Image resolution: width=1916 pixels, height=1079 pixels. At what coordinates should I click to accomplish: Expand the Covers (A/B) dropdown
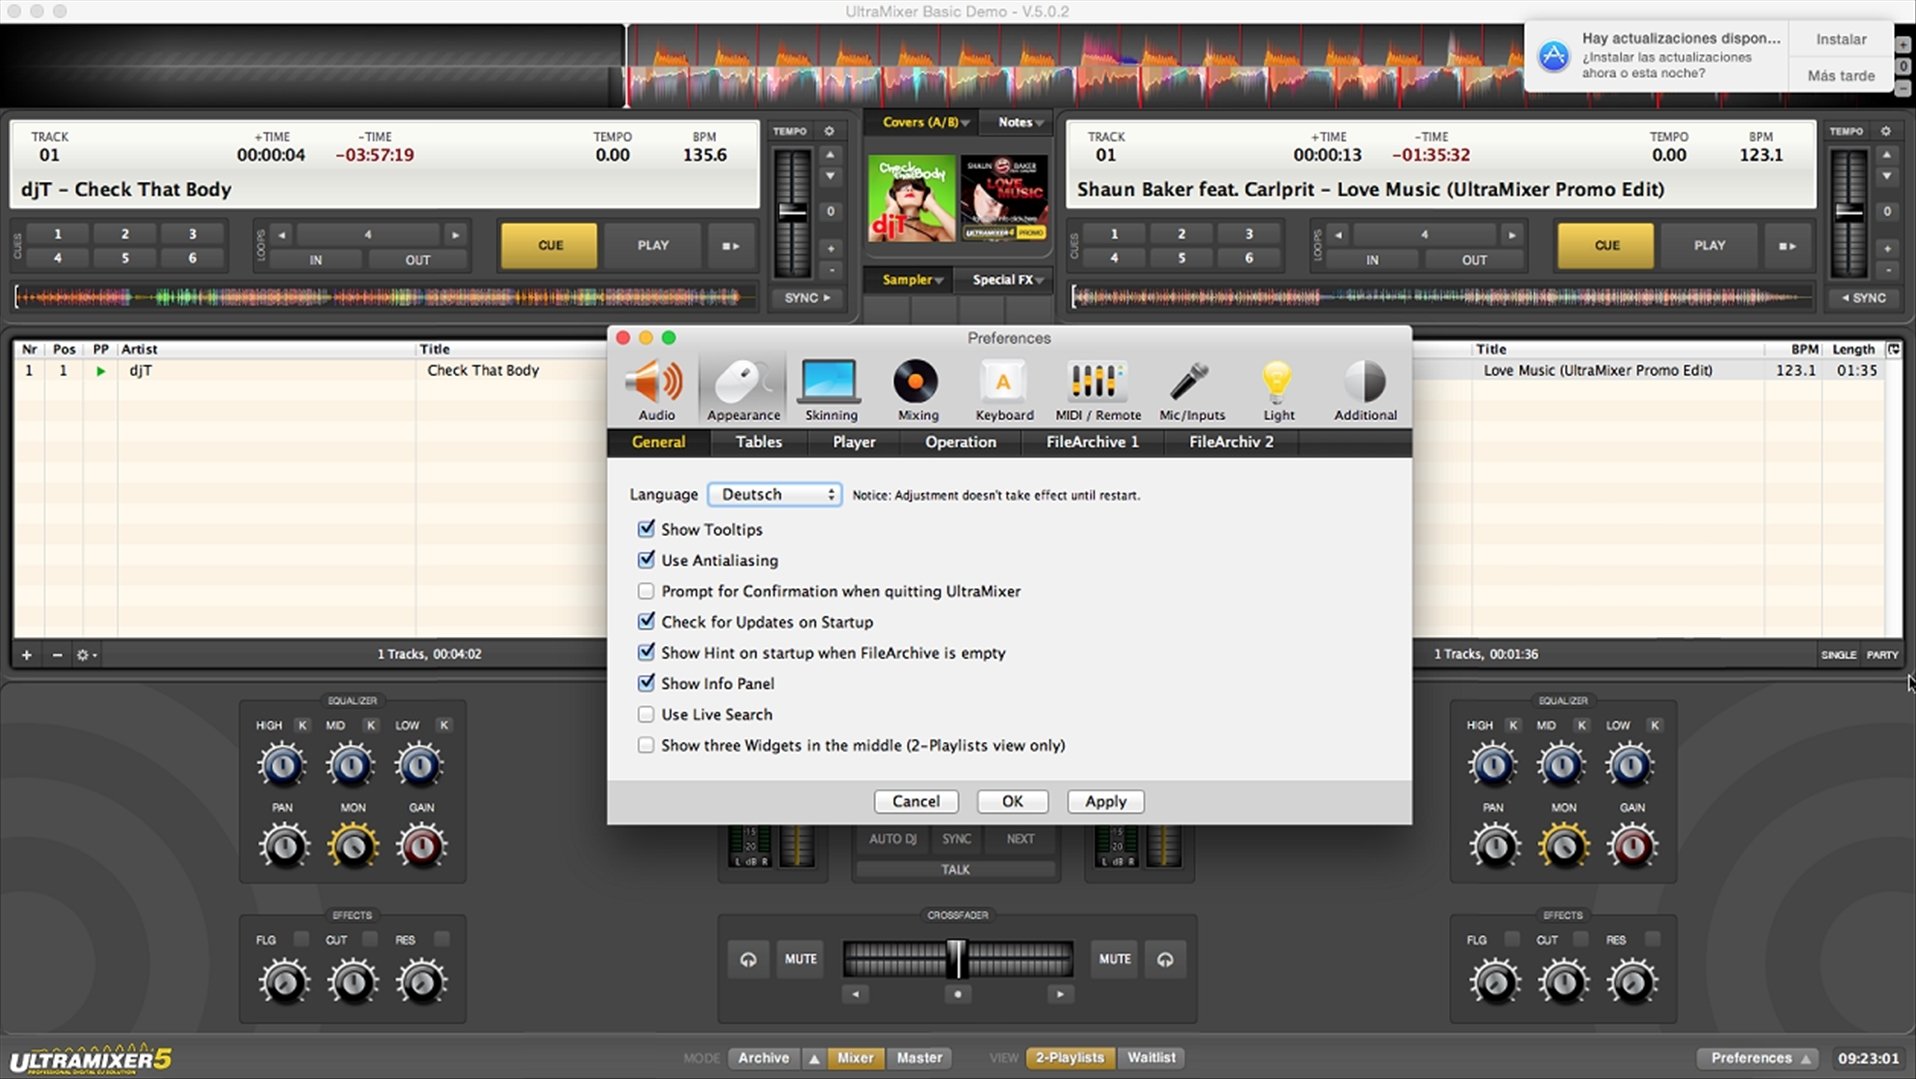(925, 122)
